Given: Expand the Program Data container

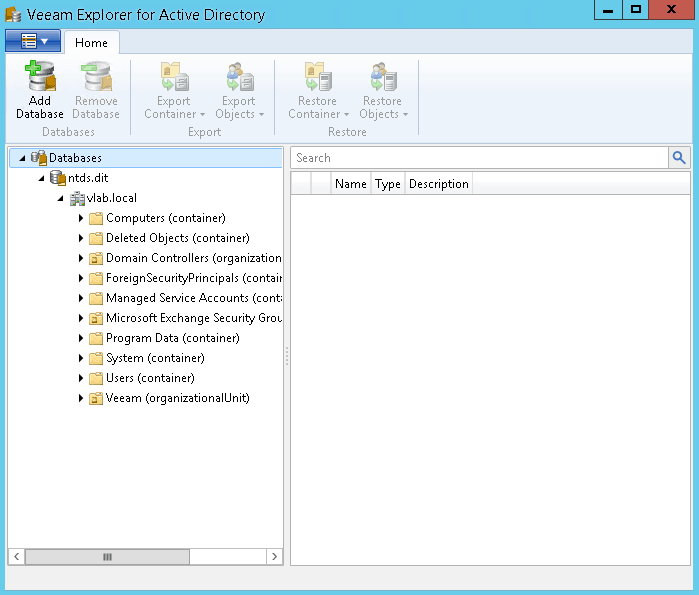Looking at the screenshot, I should click(x=81, y=338).
